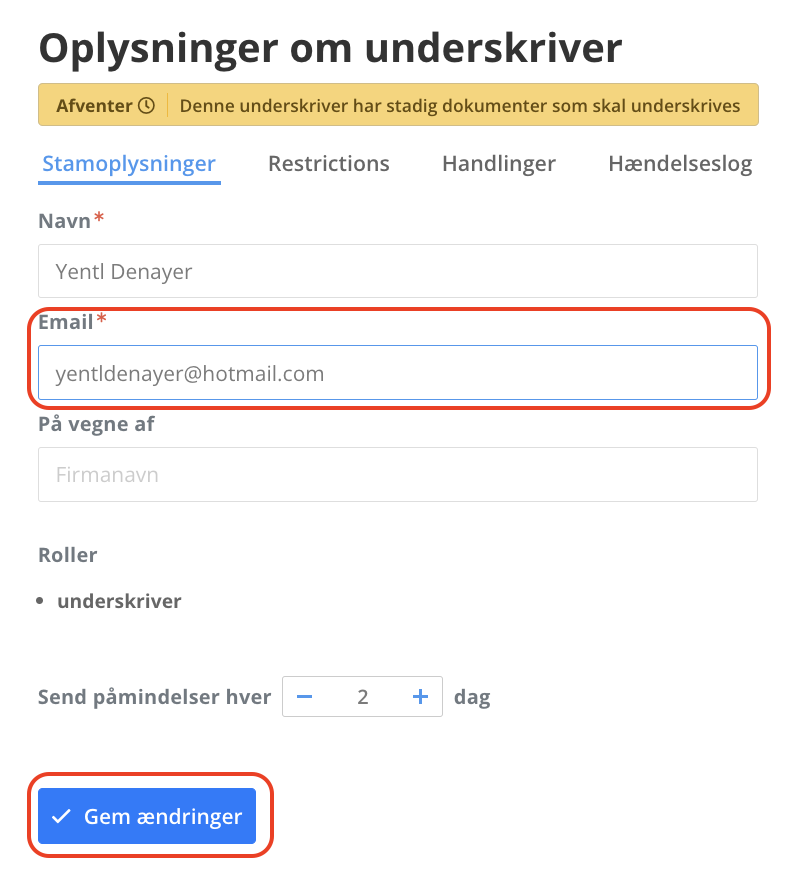
Task: Click the clock icon next to Afventer
Action: coord(147,105)
